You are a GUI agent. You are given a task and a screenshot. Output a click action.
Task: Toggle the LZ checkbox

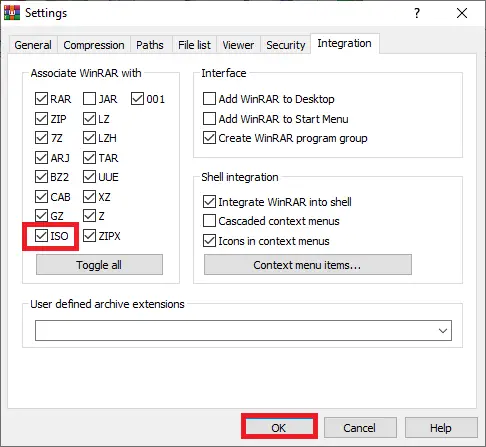coord(89,118)
